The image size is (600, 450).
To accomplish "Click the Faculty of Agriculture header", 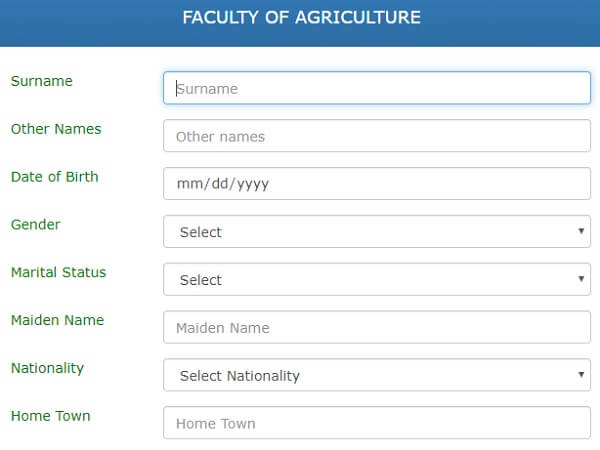I will [302, 18].
